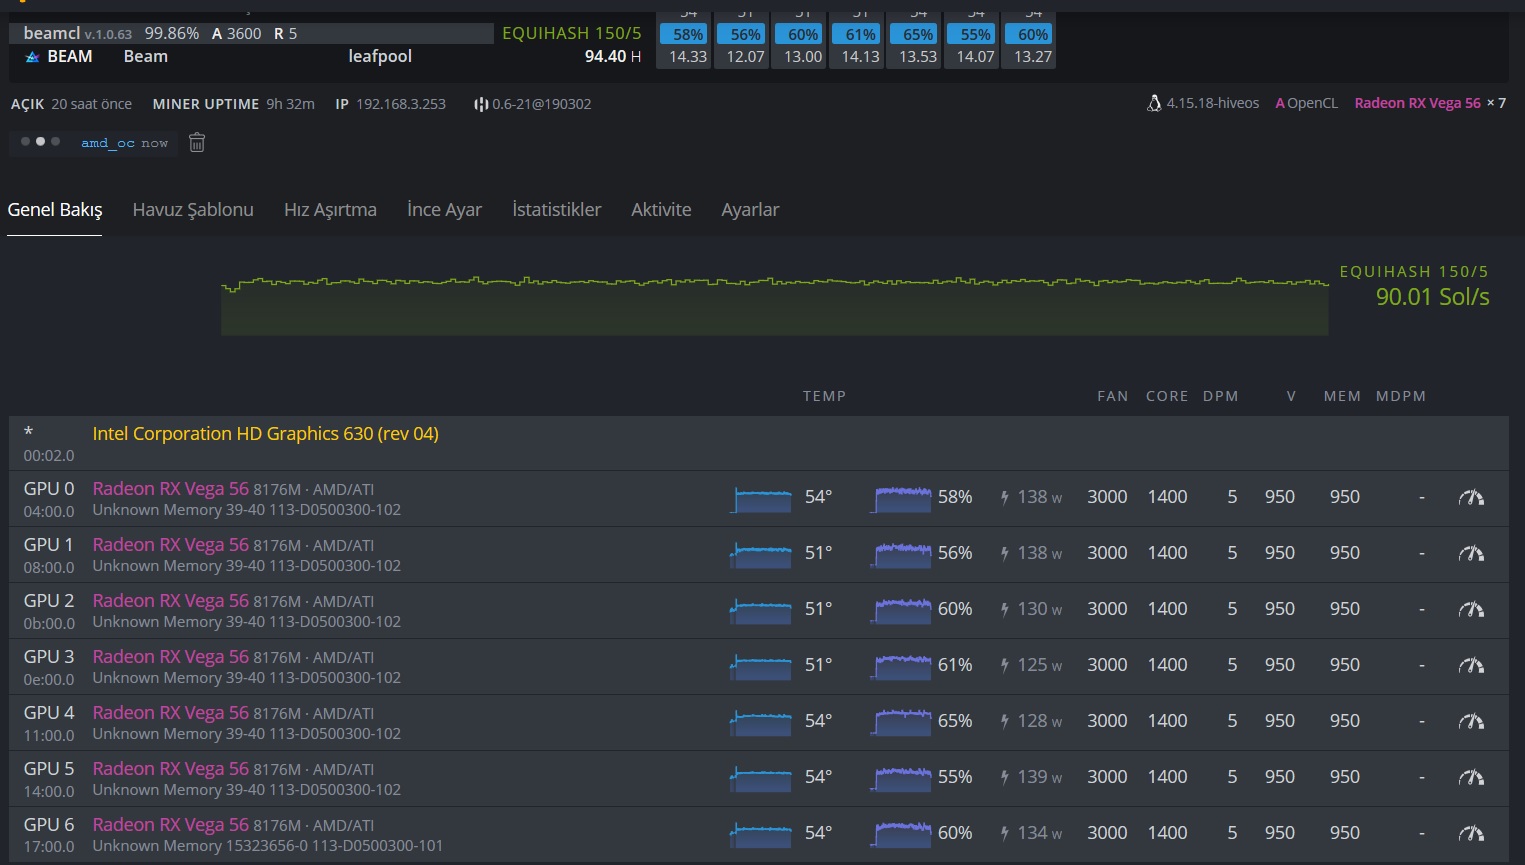Click the leafpool pool name
This screenshot has width=1525, height=865.
tap(380, 57)
